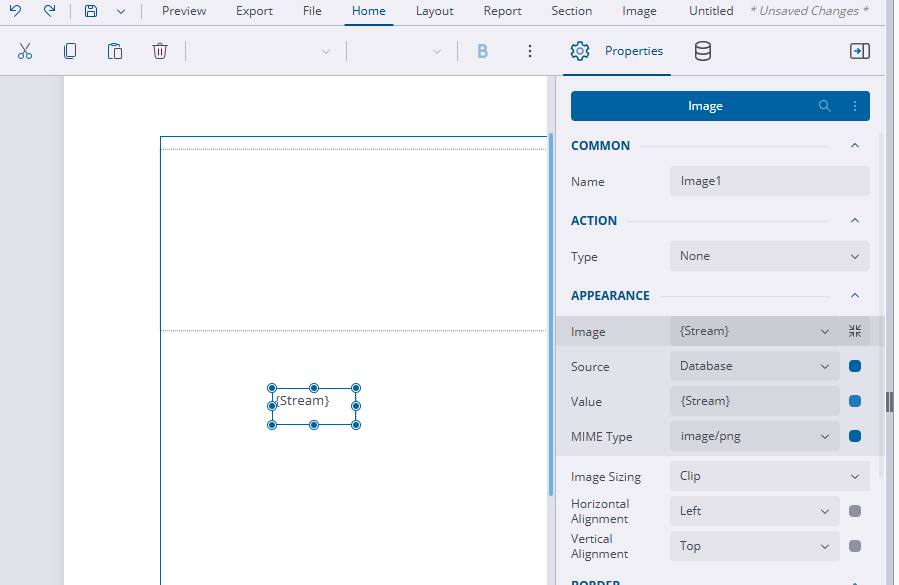Click the Preview button

point(184,11)
